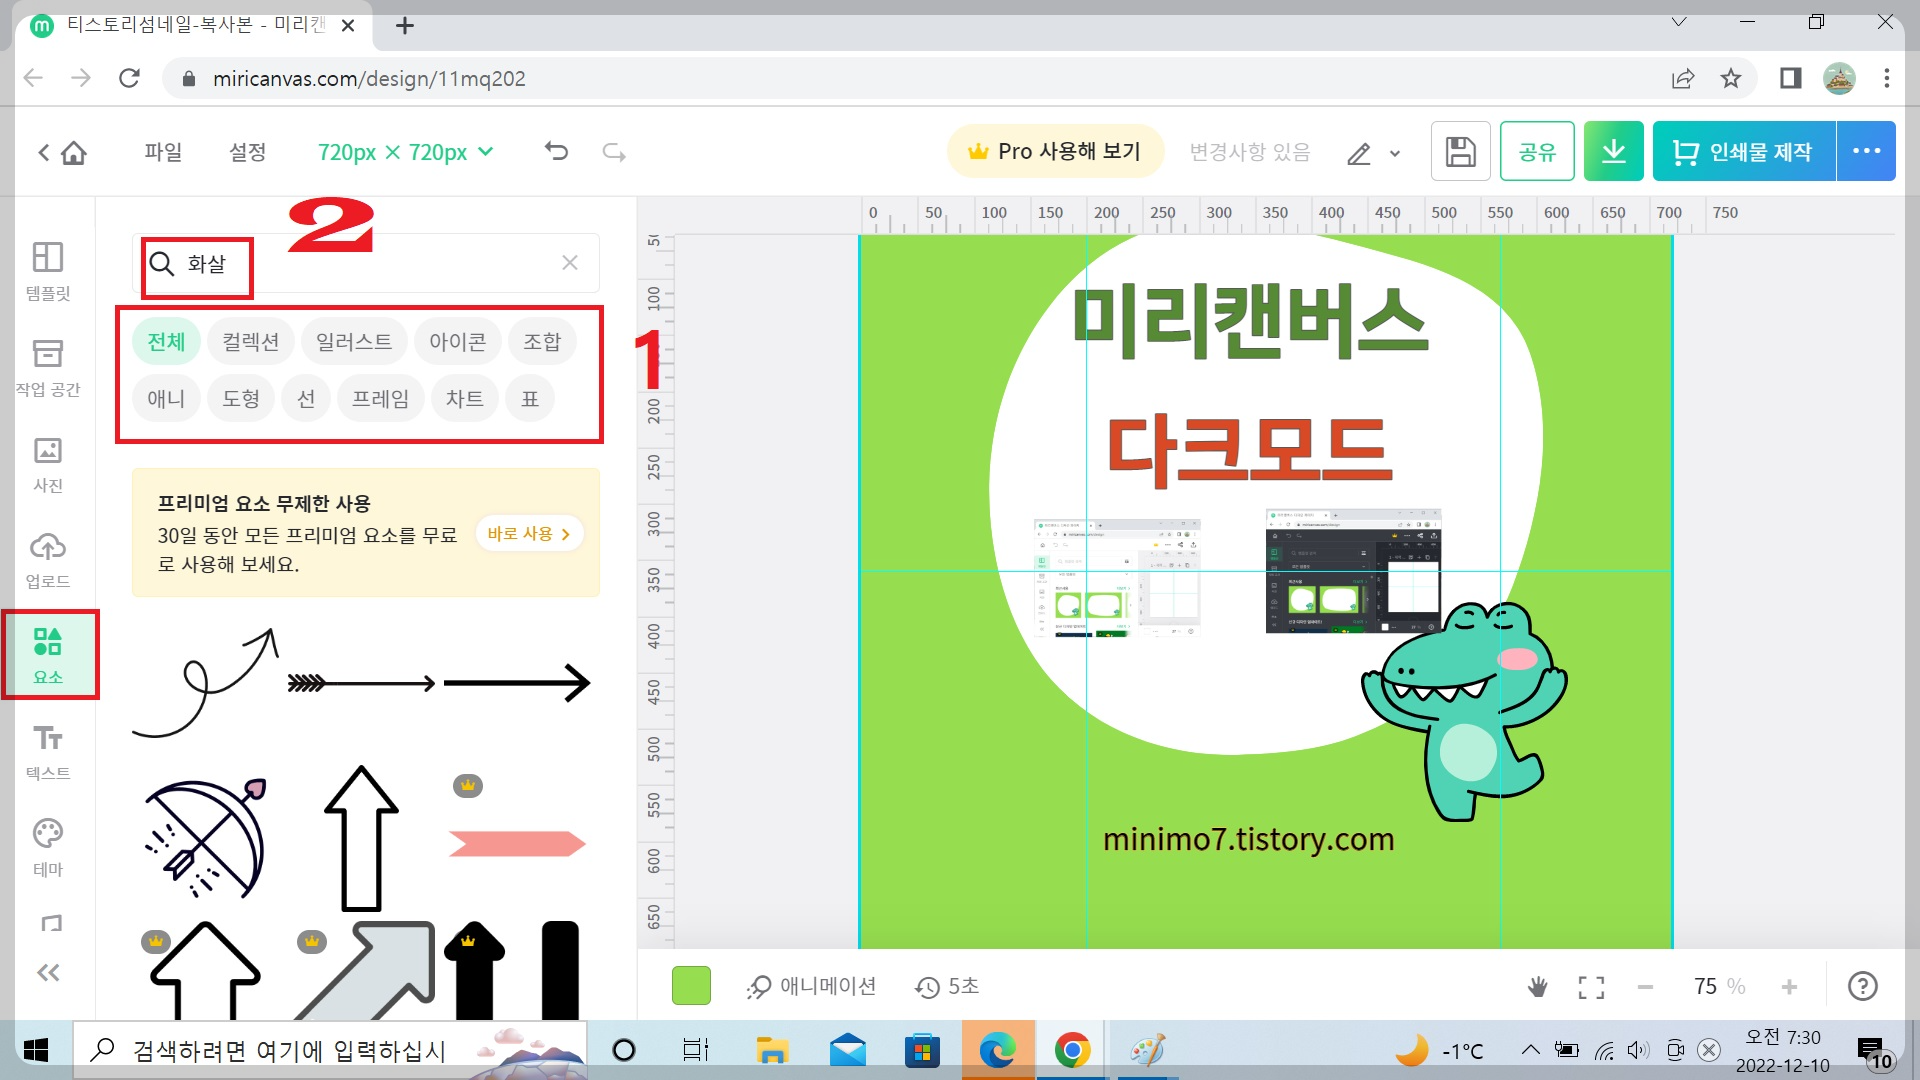The width and height of the screenshot is (1920, 1080).
Task: Click Pro 사용해 보기 button
Action: 1055,151
